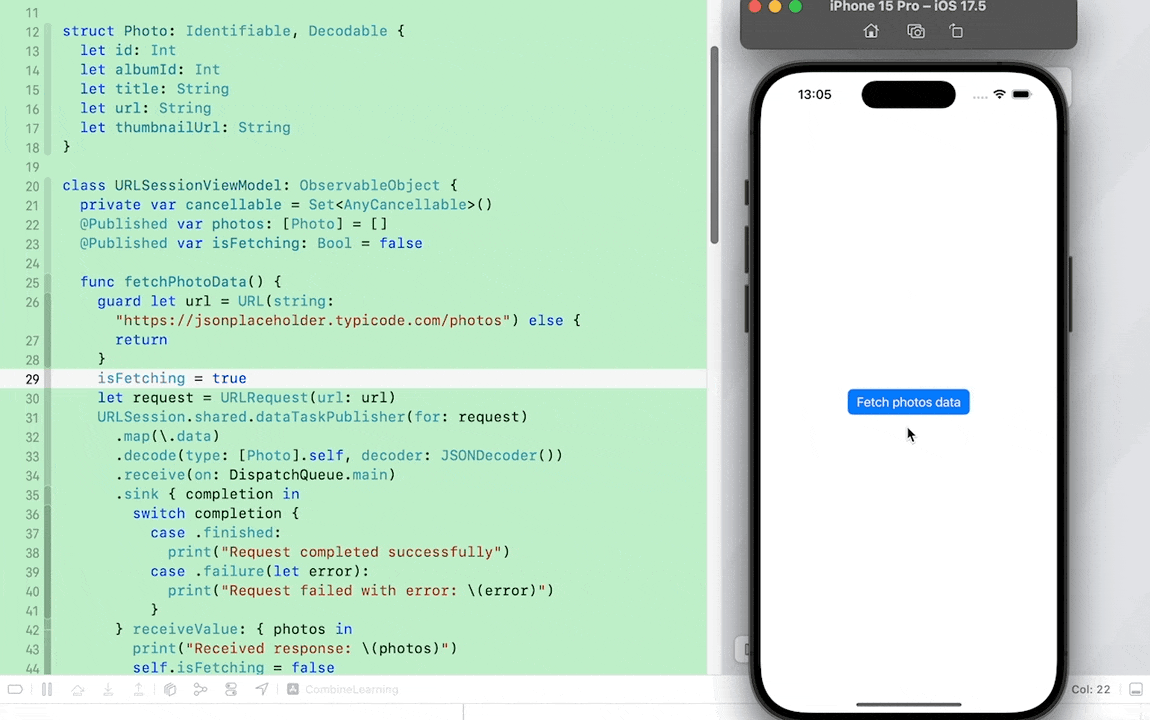Click the Step Out debug icon
Screen dimensions: 1150x720
[x=139, y=689]
